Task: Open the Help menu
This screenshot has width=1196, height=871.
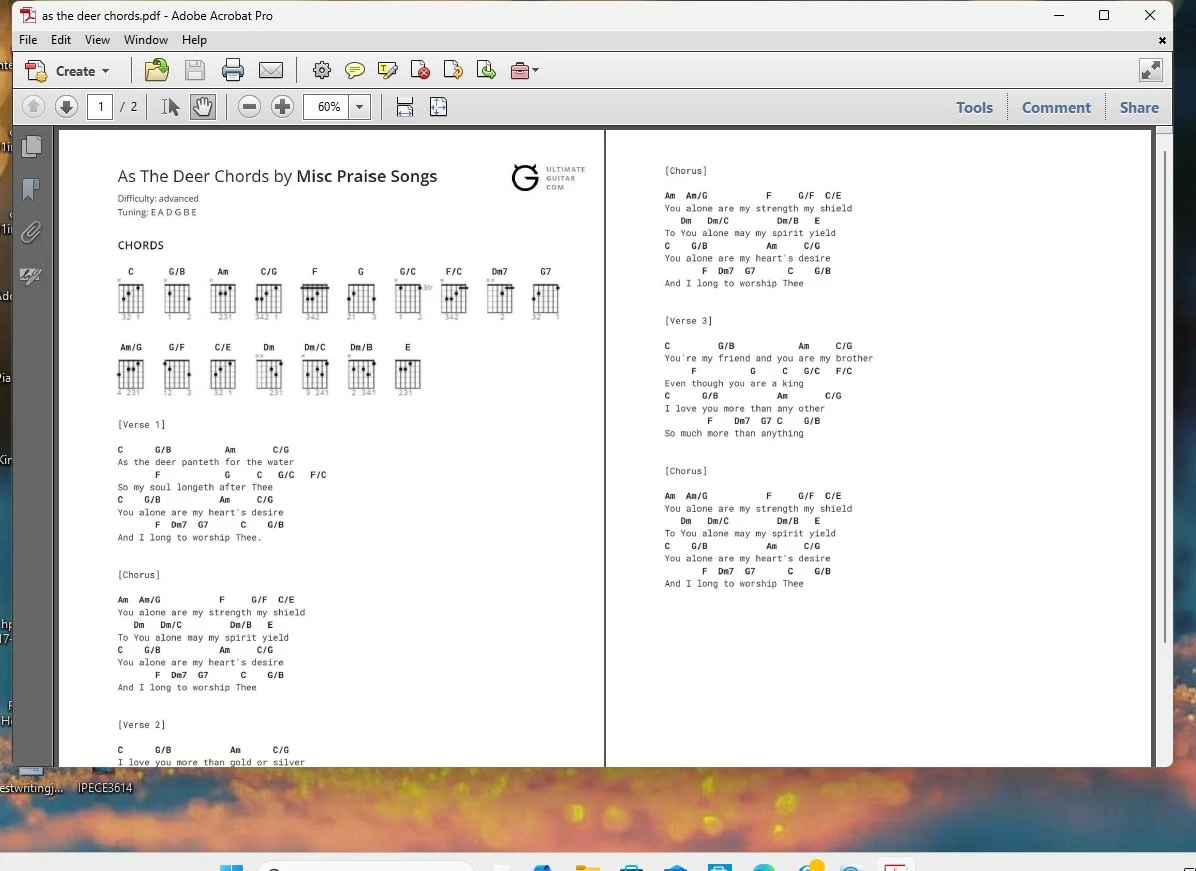Action: point(194,40)
